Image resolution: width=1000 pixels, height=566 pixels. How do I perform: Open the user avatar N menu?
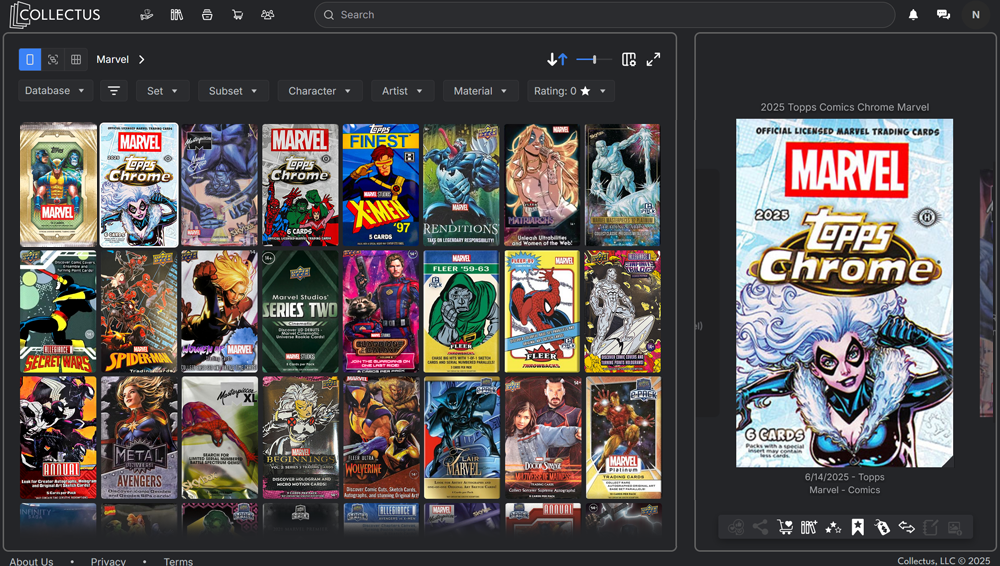975,15
